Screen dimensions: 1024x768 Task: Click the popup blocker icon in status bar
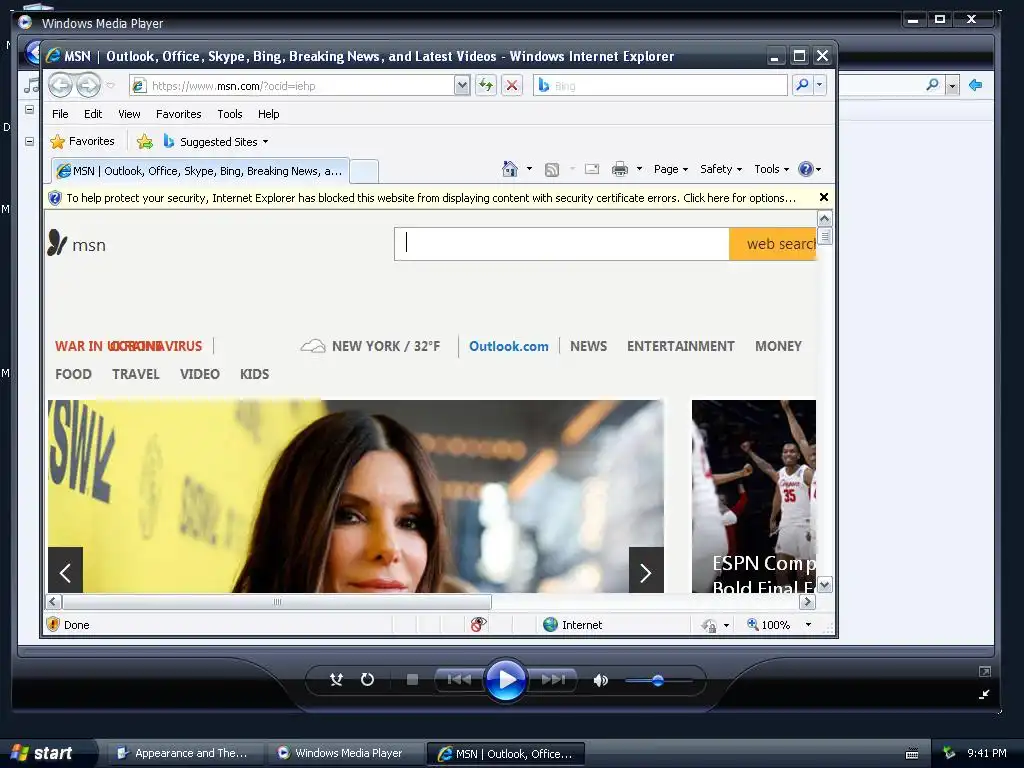tap(478, 624)
